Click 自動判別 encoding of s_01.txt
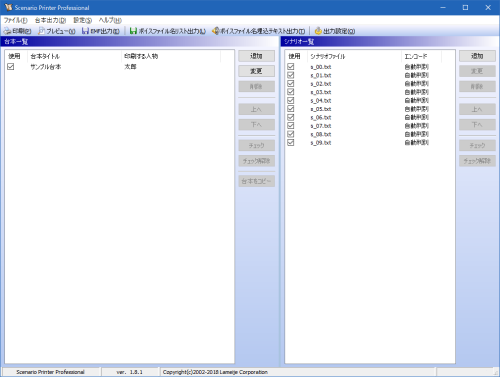Image resolution: width=500 pixels, height=377 pixels. pos(417,75)
